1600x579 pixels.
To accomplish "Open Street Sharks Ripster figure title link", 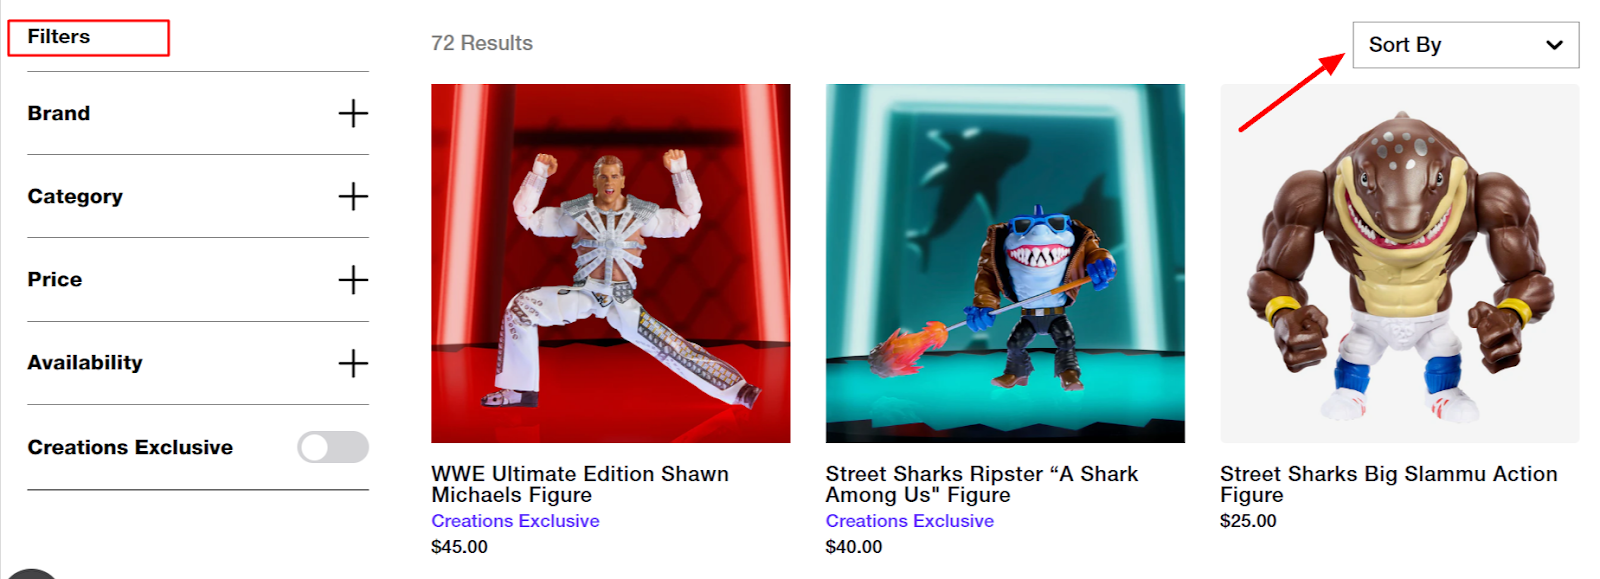I will [982, 484].
